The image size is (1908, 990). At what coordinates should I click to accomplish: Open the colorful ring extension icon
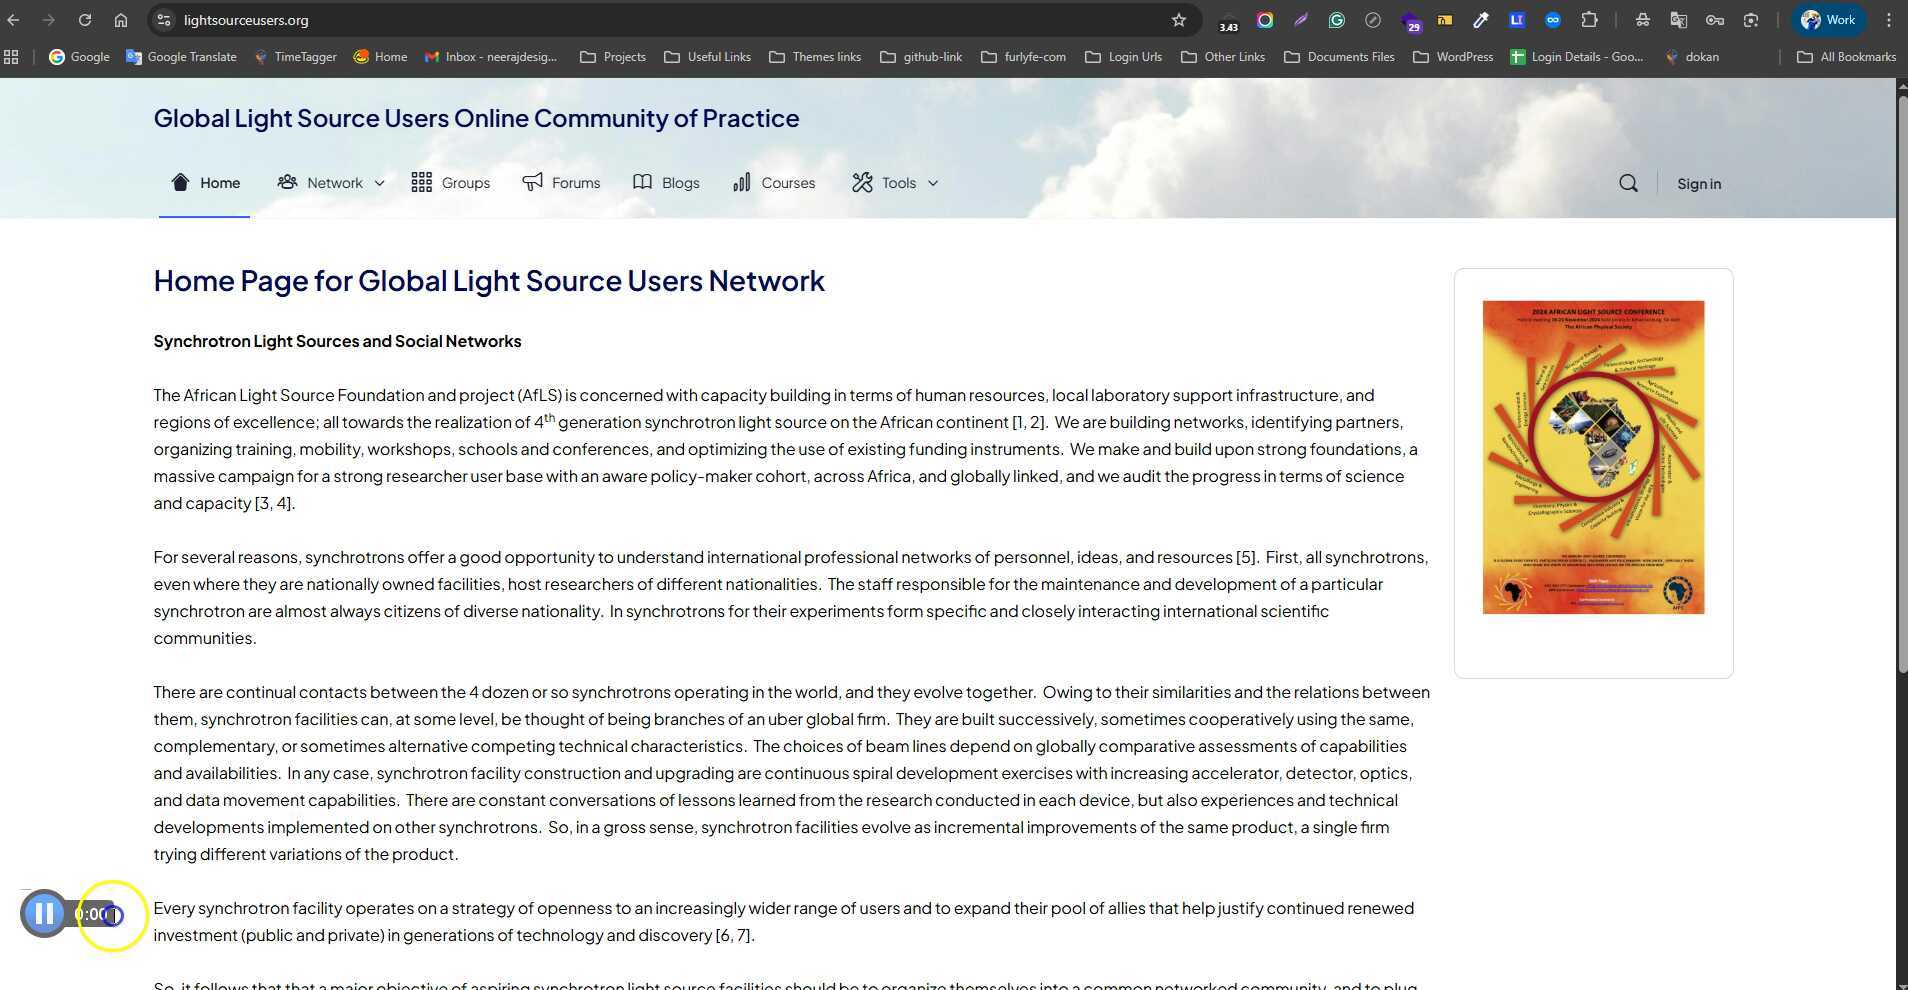point(1265,20)
